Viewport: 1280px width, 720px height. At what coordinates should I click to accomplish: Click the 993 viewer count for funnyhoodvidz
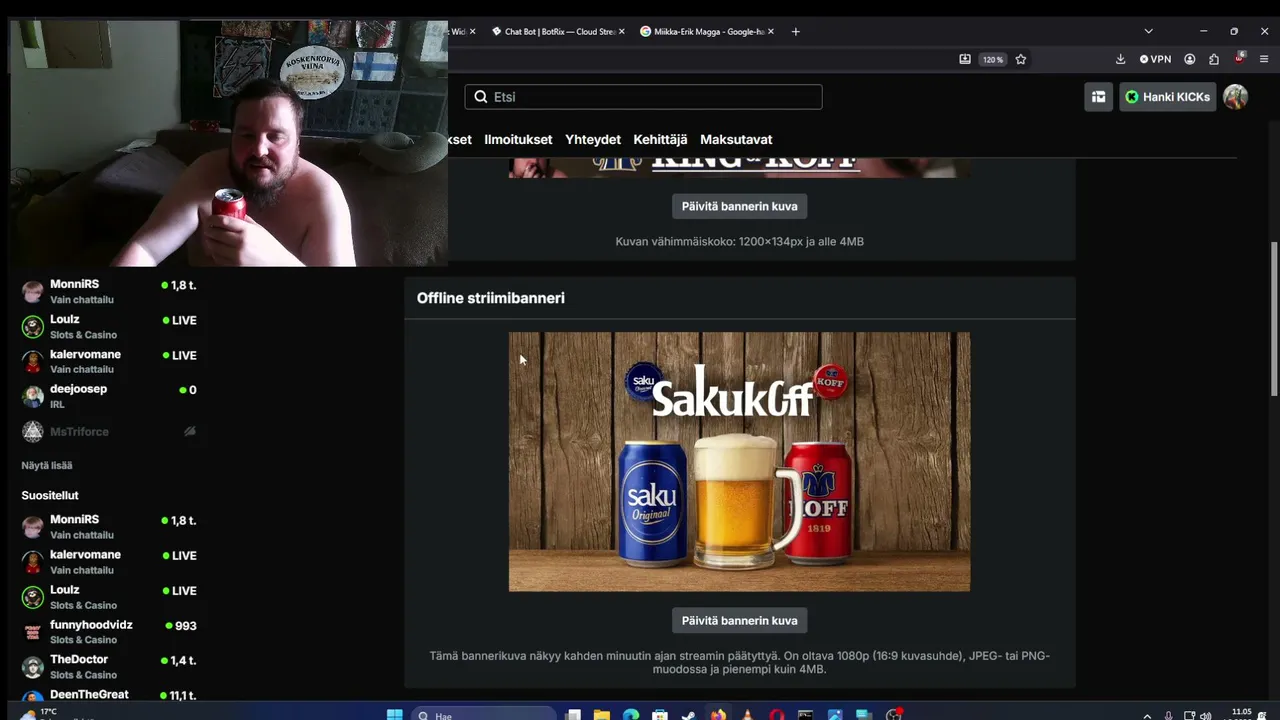[x=186, y=626]
